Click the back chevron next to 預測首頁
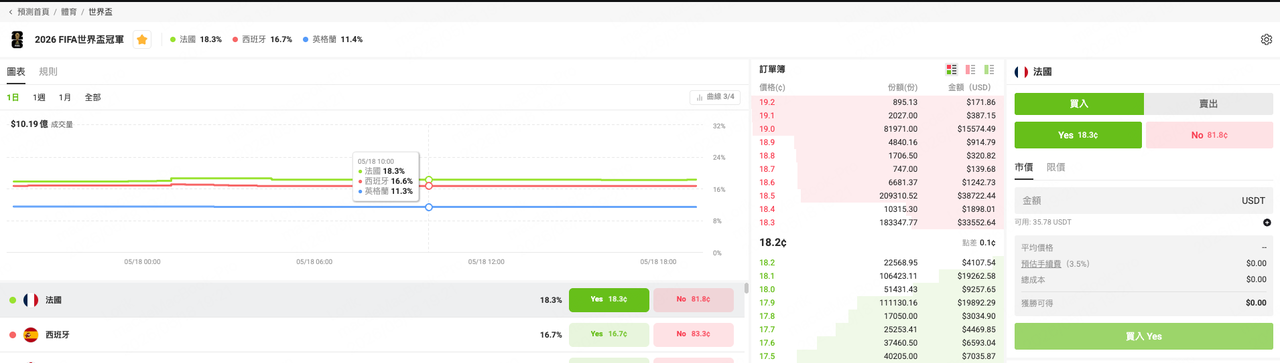This screenshot has width=1280, height=363. (x=10, y=12)
